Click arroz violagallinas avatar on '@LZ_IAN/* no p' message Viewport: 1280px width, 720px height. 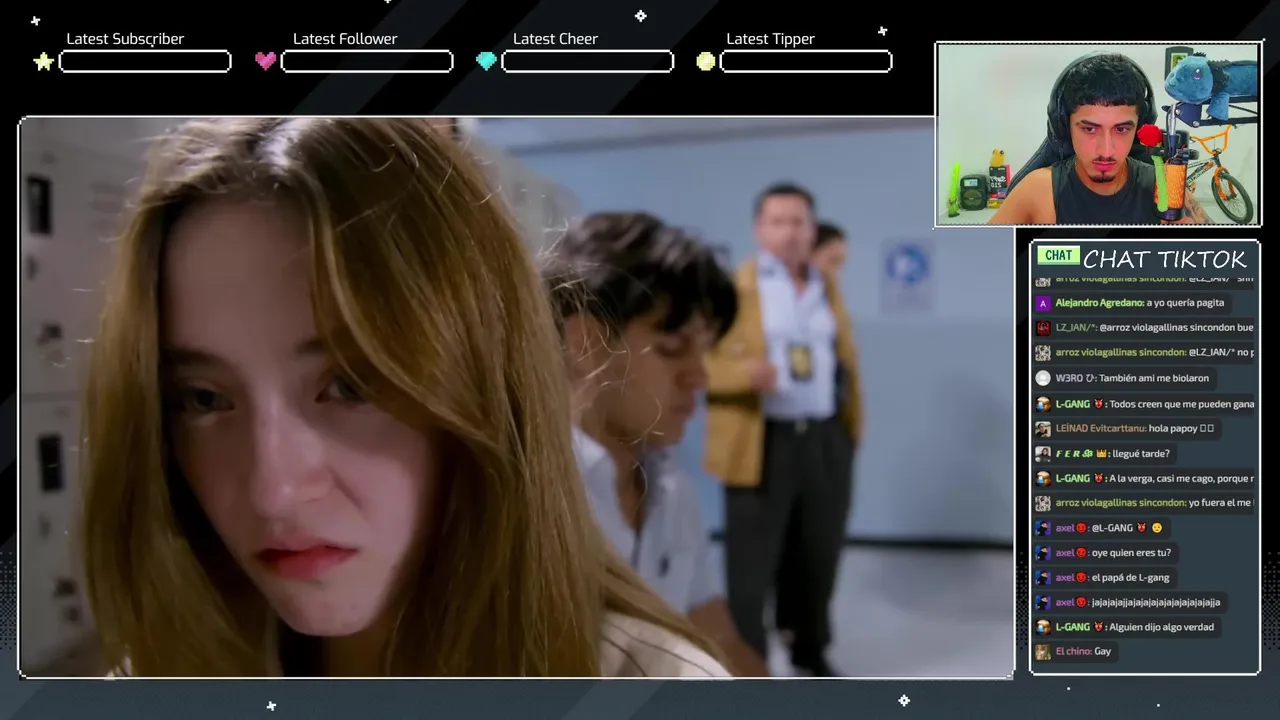[1043, 353]
